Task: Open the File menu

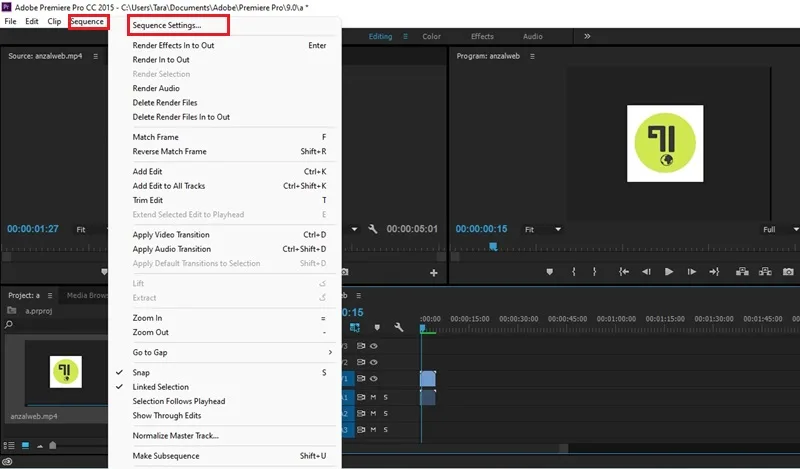Action: (x=10, y=21)
